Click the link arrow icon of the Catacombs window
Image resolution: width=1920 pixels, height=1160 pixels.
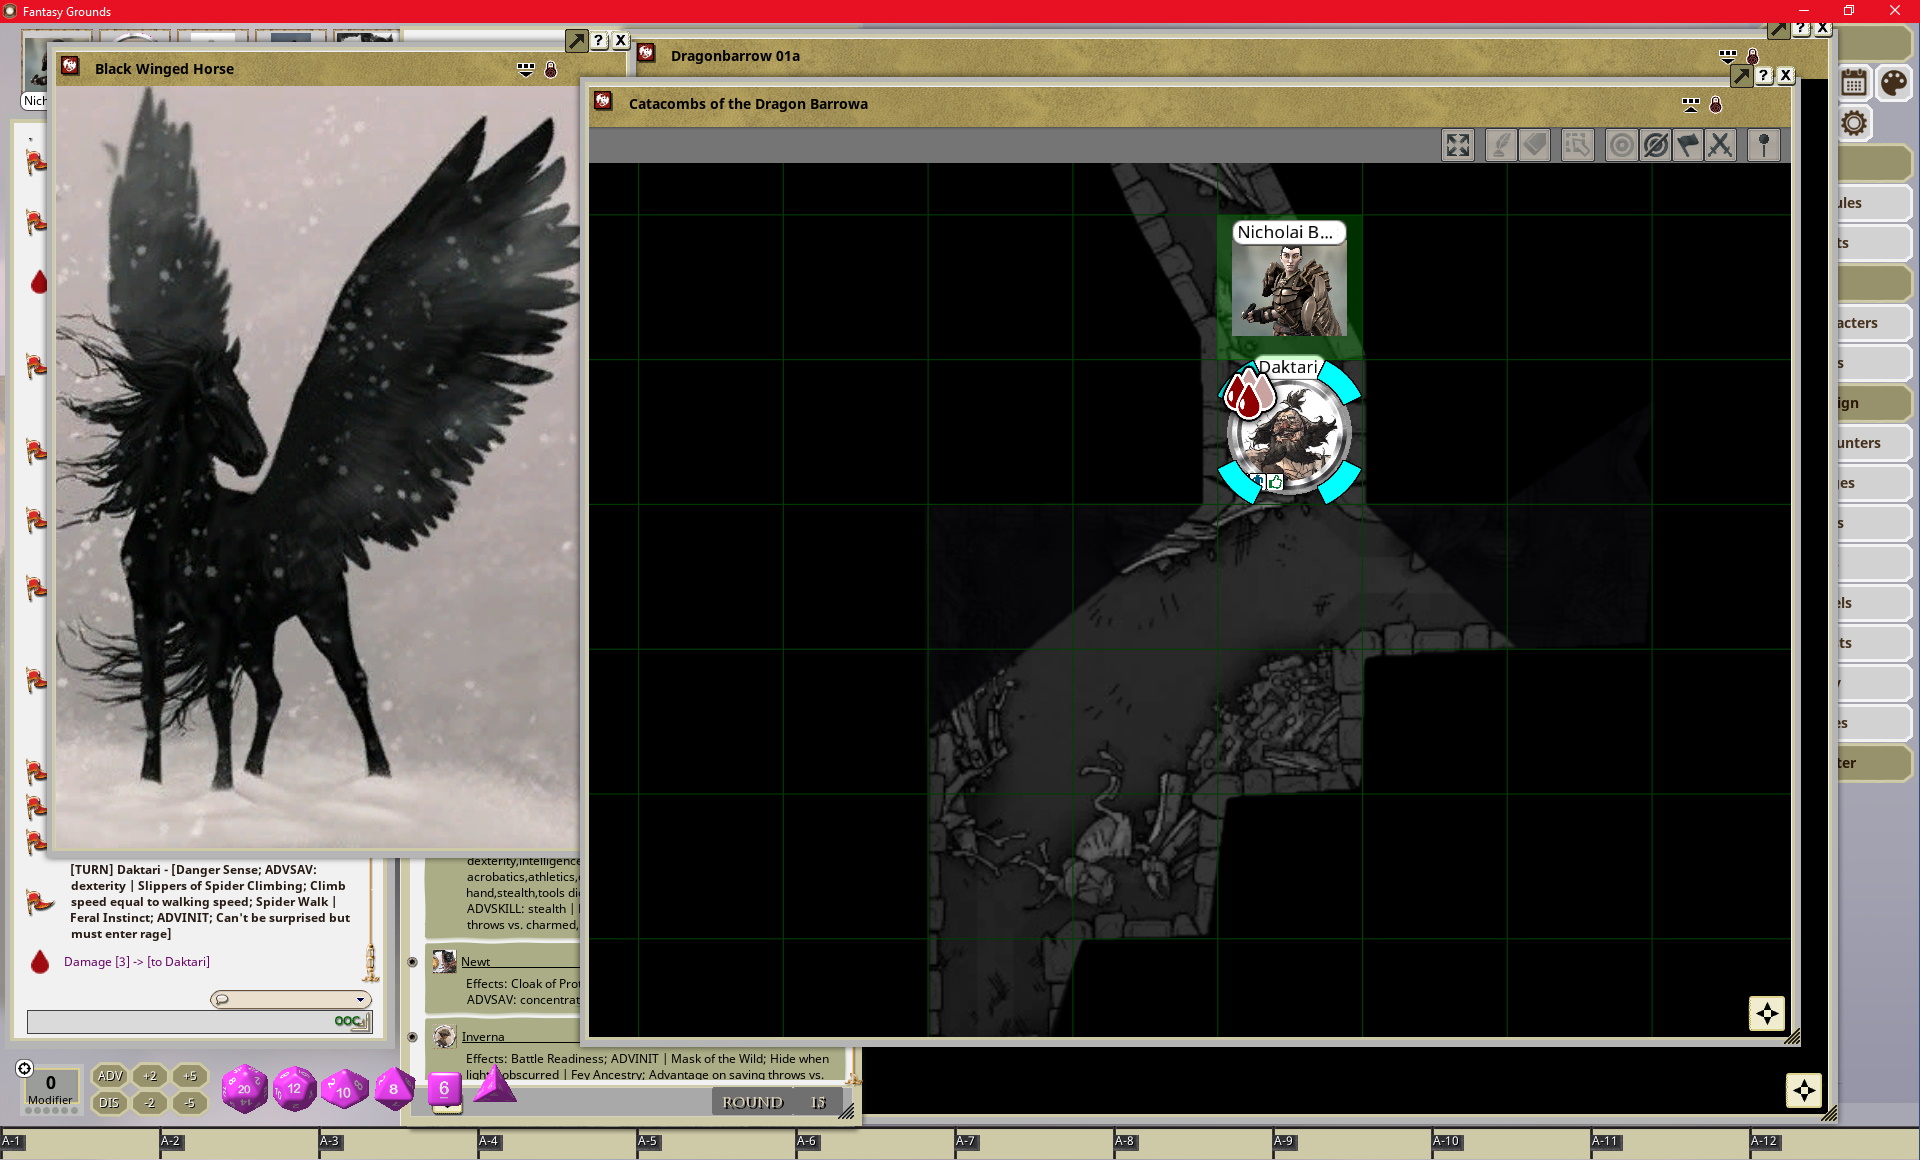pyautogui.click(x=1742, y=75)
